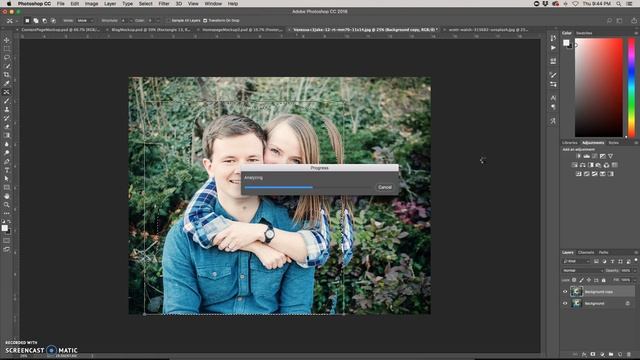Choose New Selection mode in options bar
Image resolution: width=640 pixels, height=360 pixels.
(27, 20)
